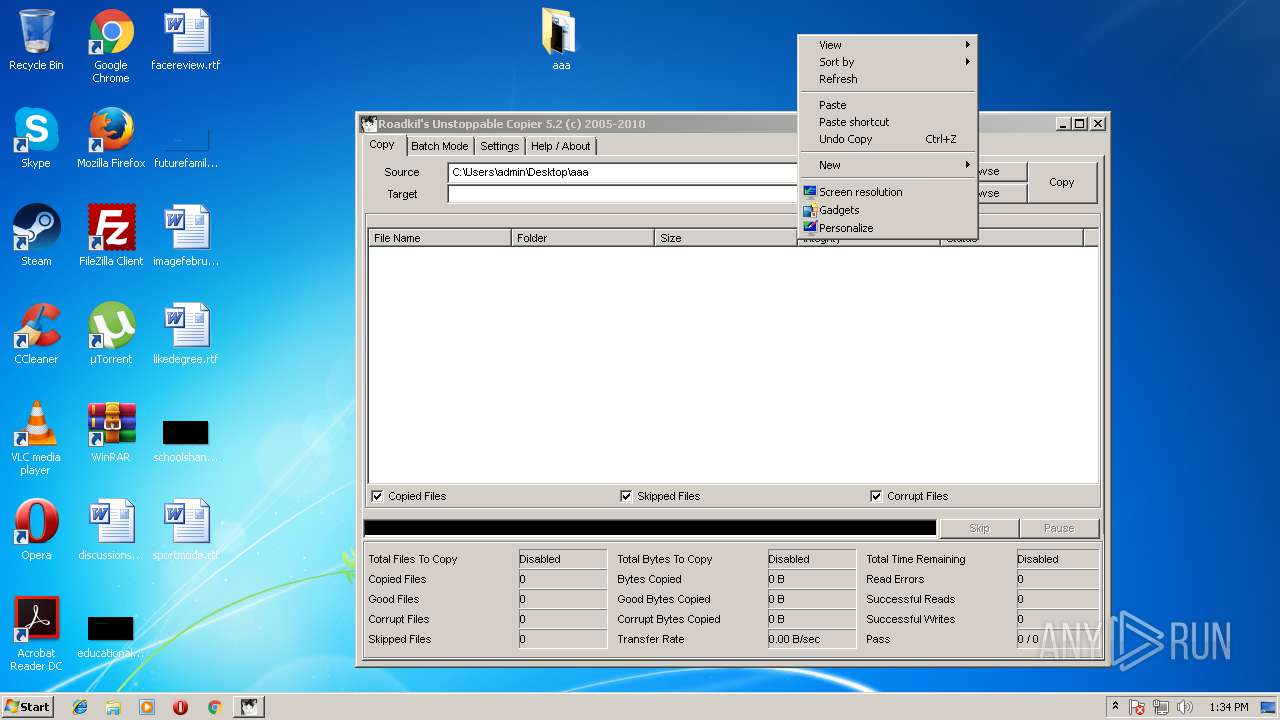Viewport: 1280px width, 720px height.
Task: Uncheck the Corrupt Files checkbox
Action: pyautogui.click(x=876, y=496)
